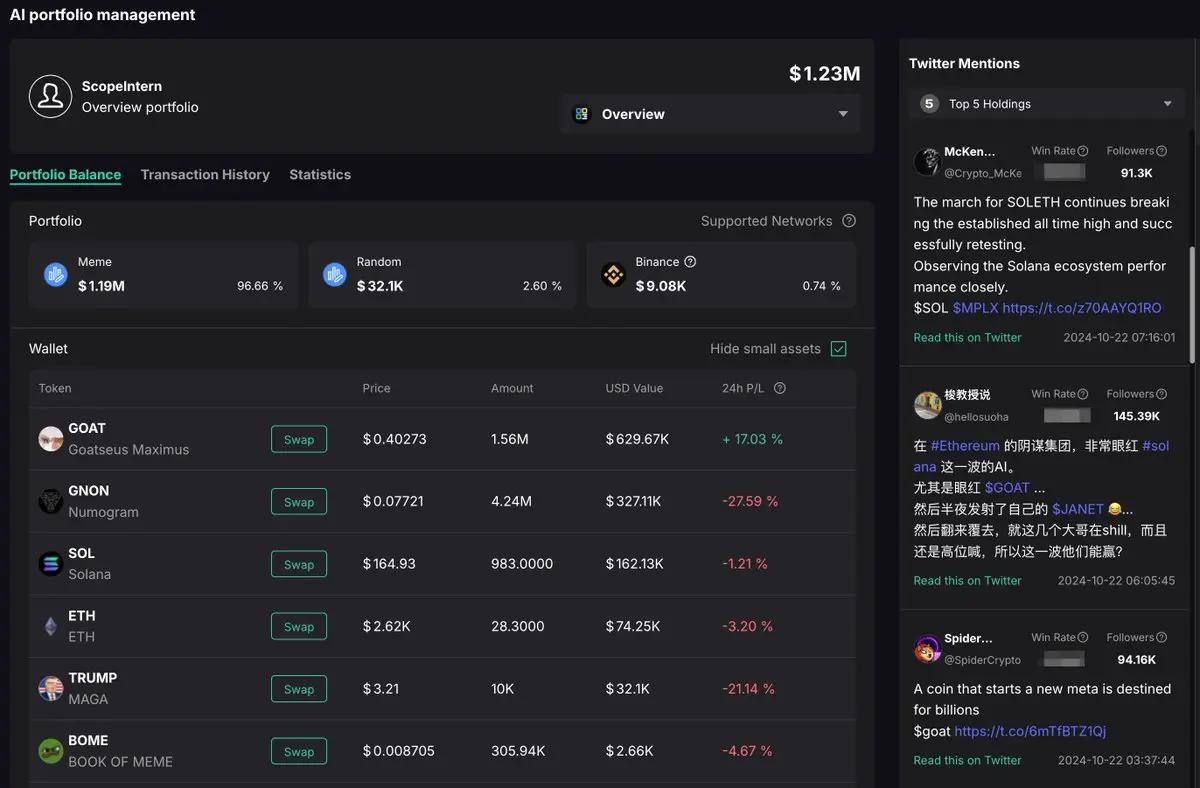Click the $1.23M total portfolio value

[x=824, y=73]
